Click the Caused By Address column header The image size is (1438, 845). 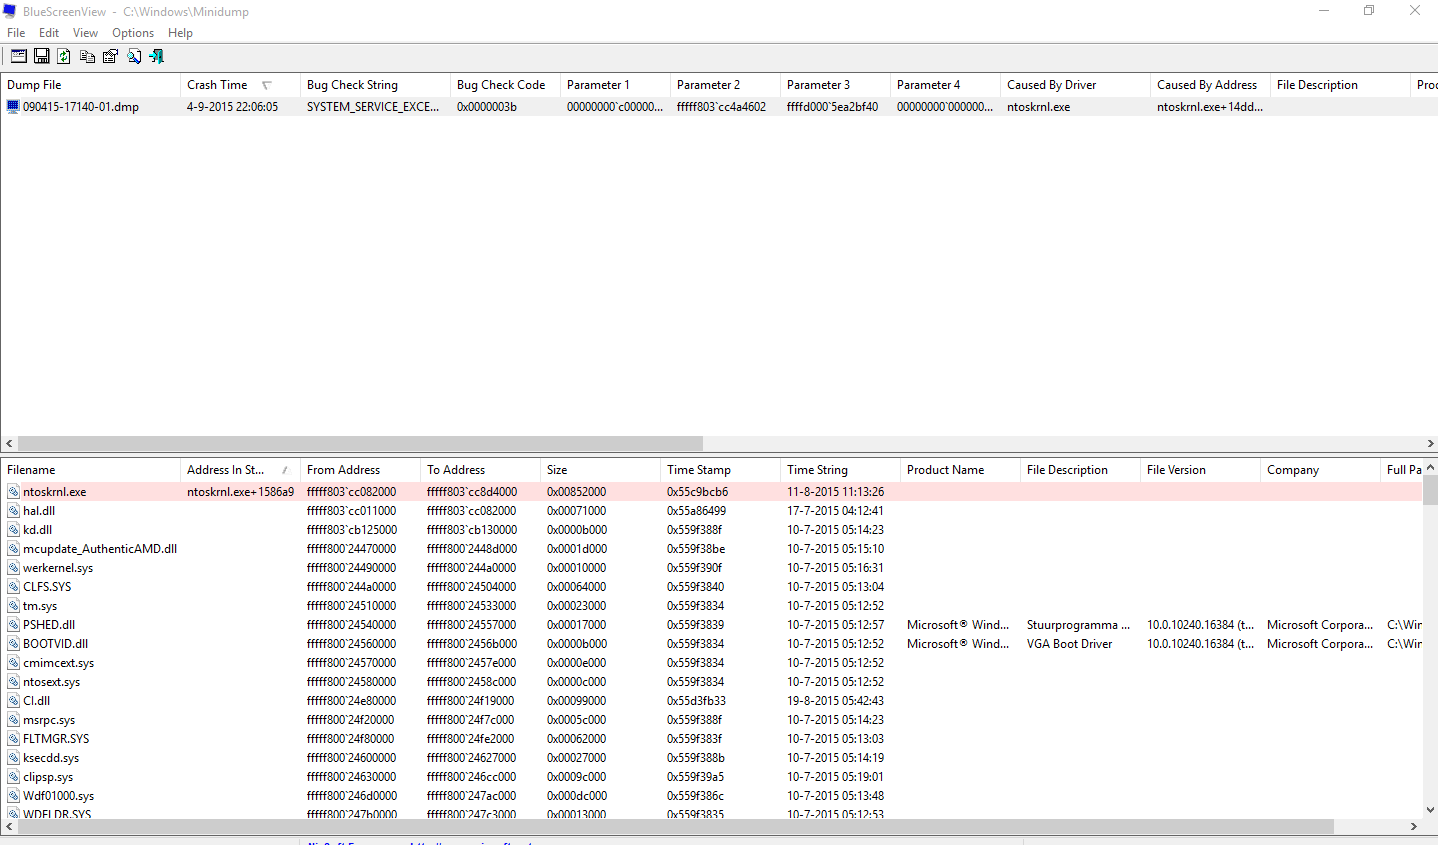point(1210,85)
